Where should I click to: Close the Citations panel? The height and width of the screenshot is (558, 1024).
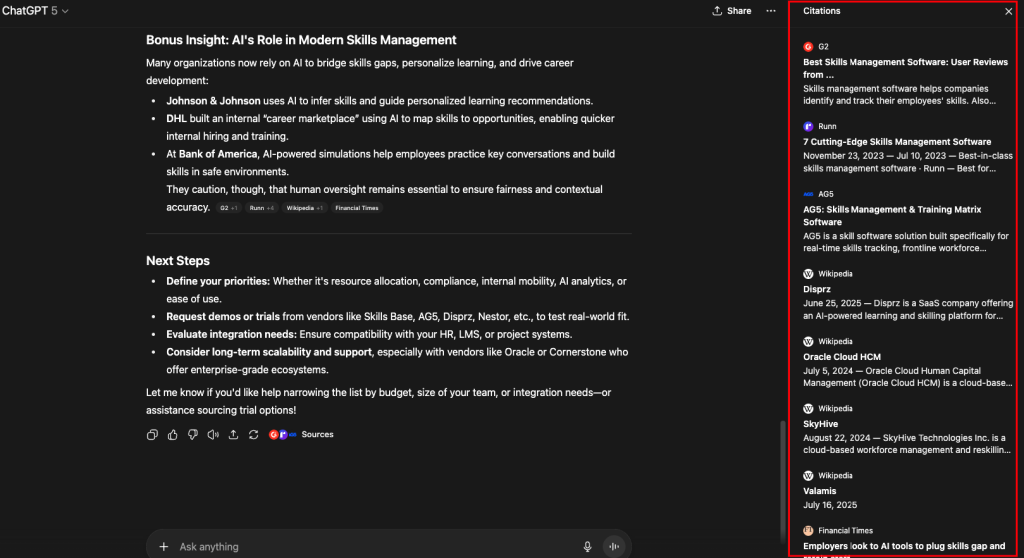(x=1008, y=12)
